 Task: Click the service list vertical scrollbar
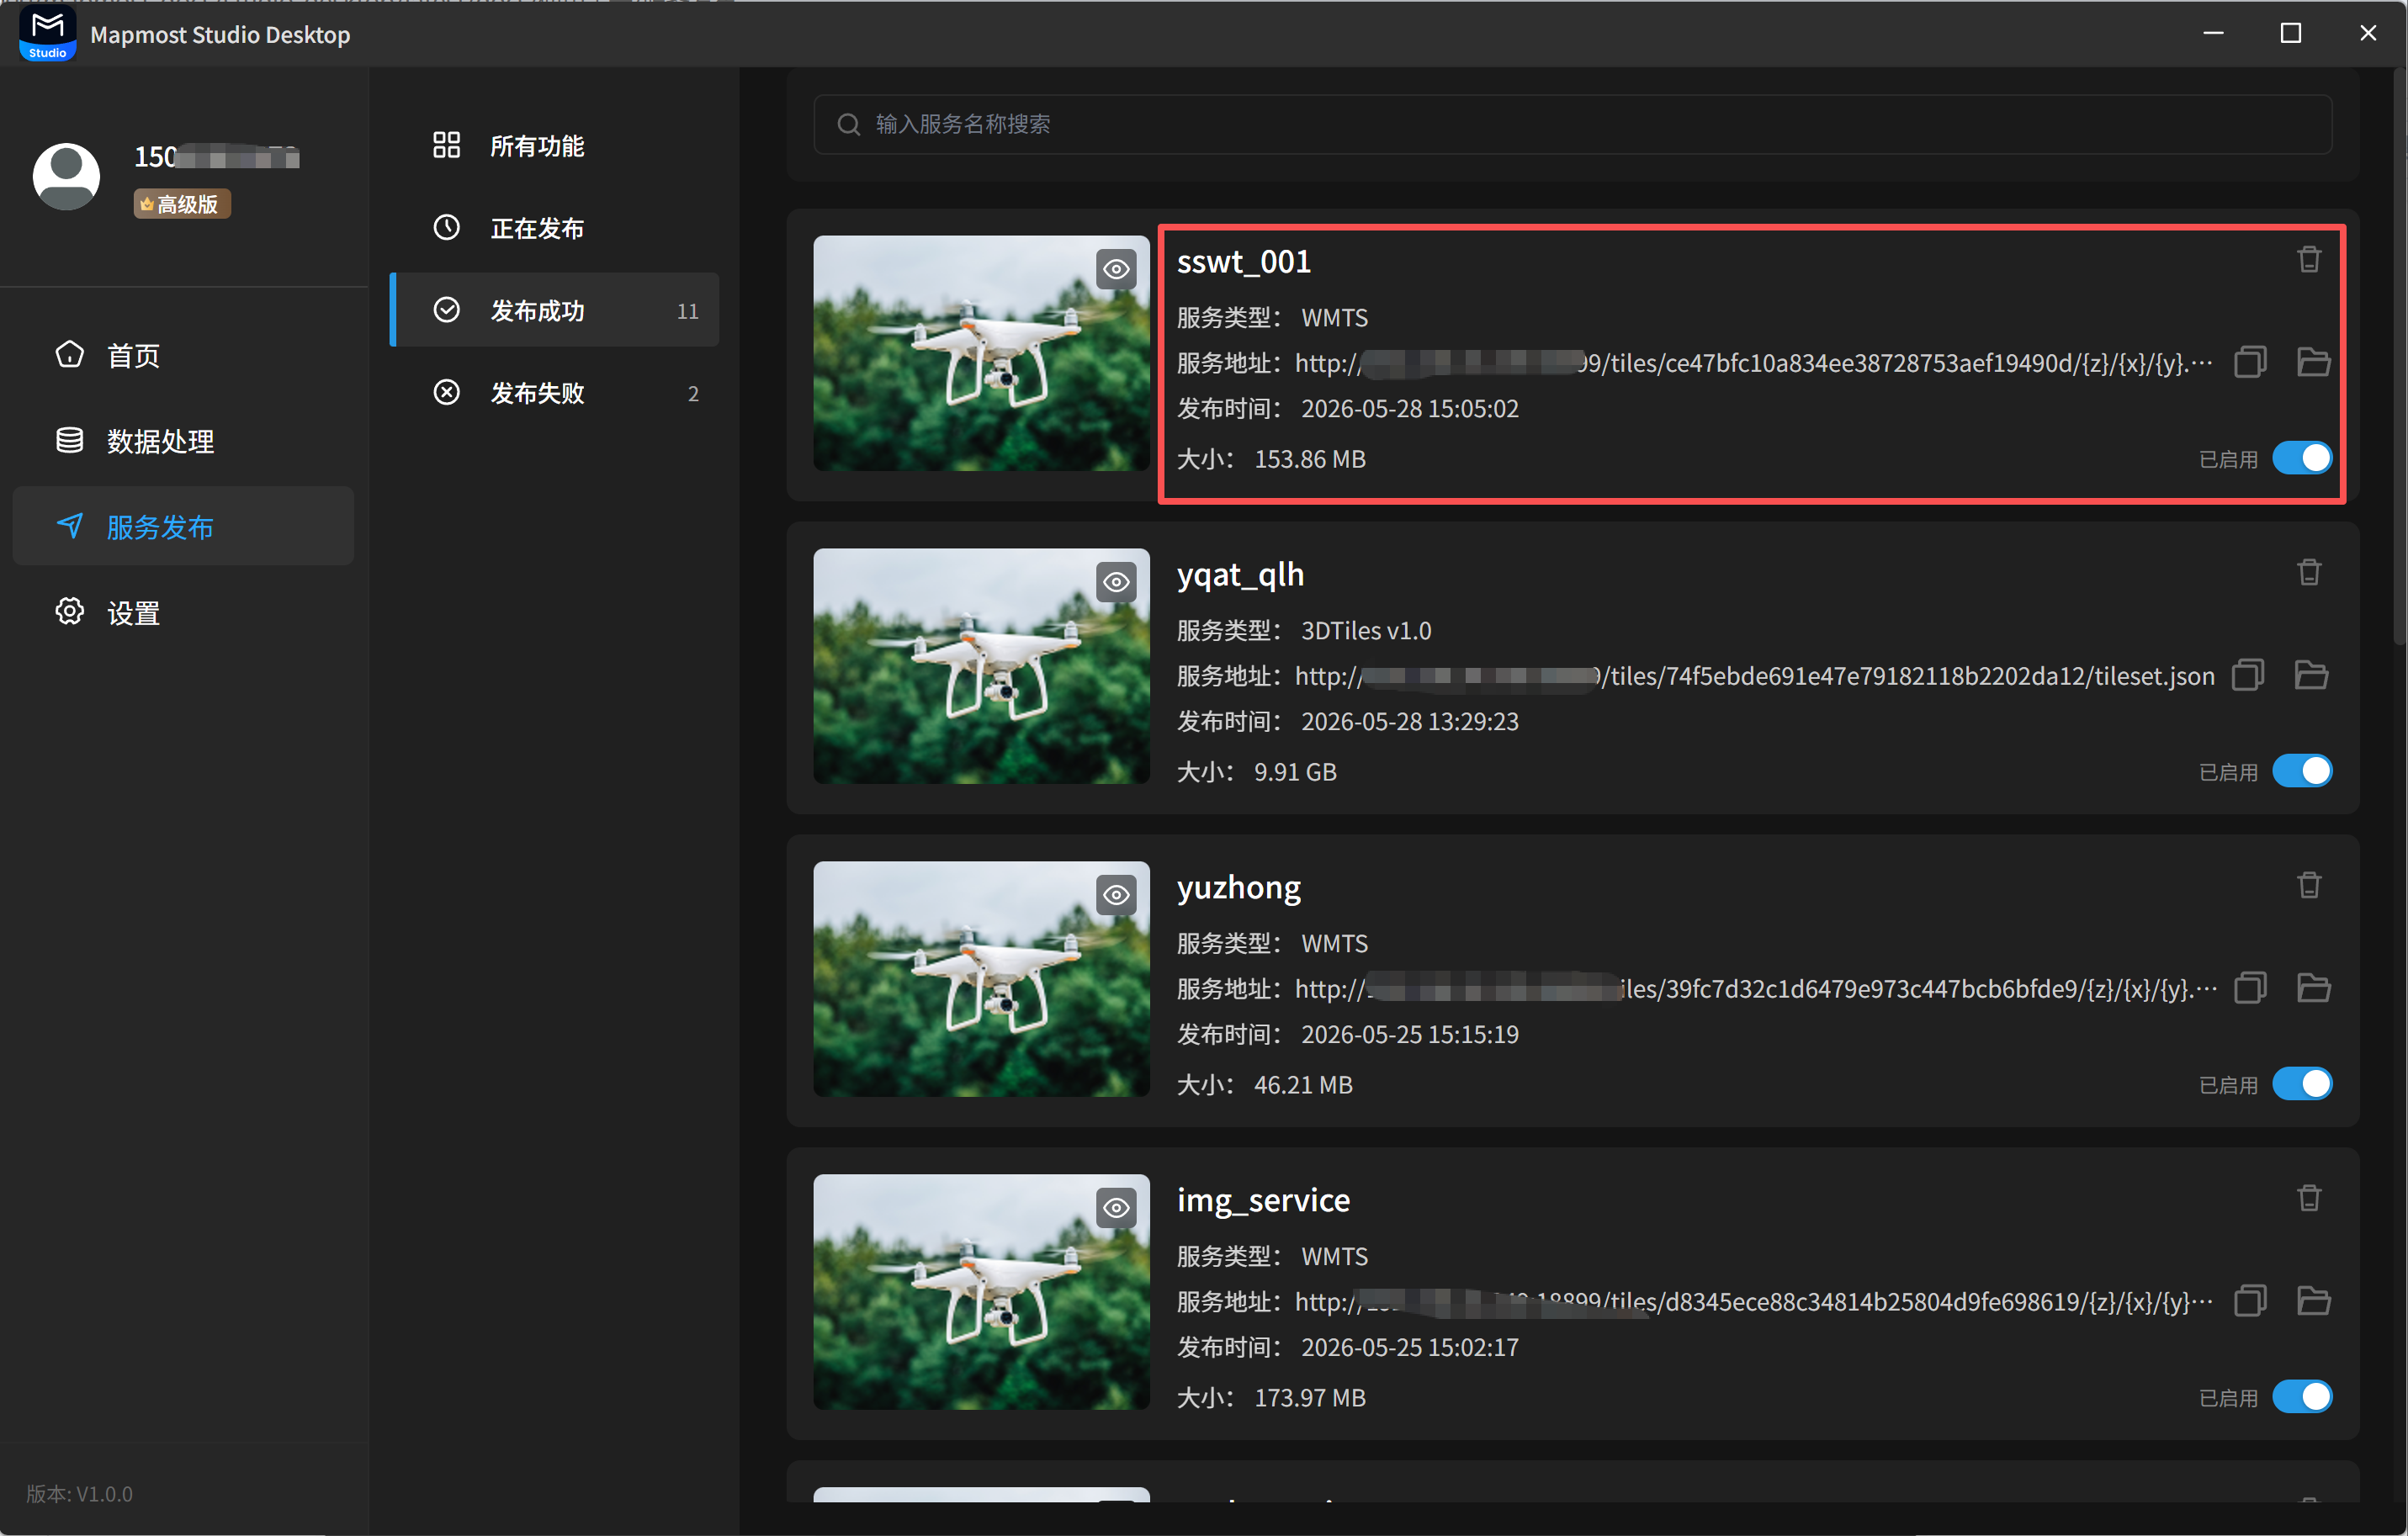tap(2399, 355)
